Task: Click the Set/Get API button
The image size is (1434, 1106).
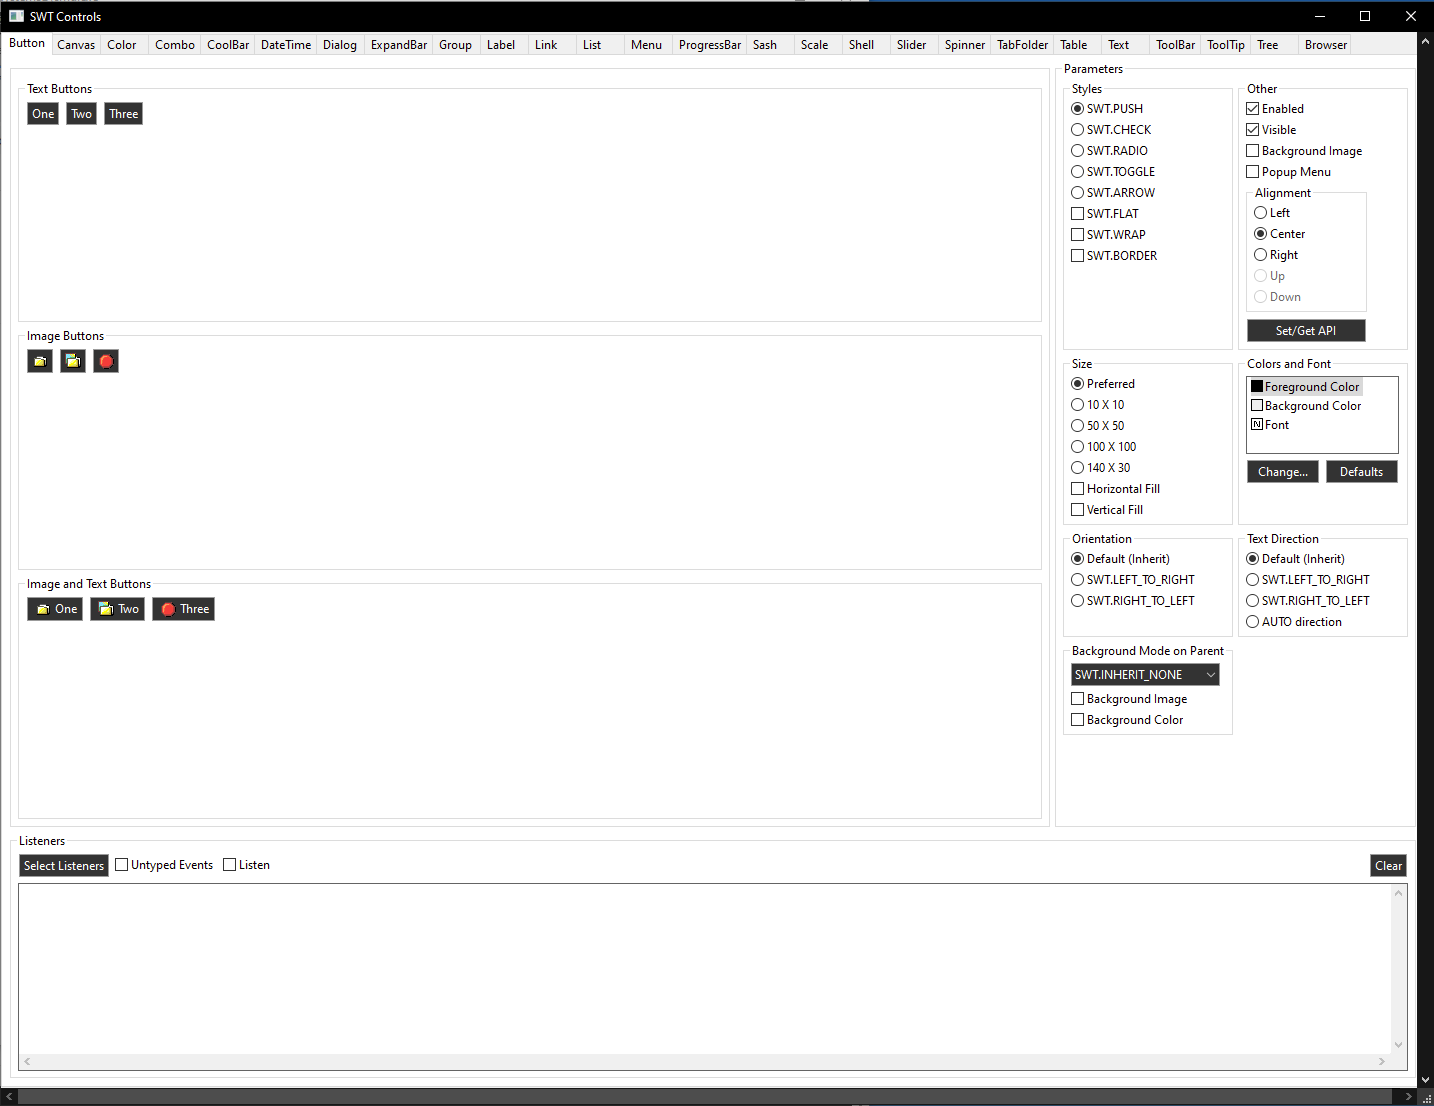Action: [1306, 331]
